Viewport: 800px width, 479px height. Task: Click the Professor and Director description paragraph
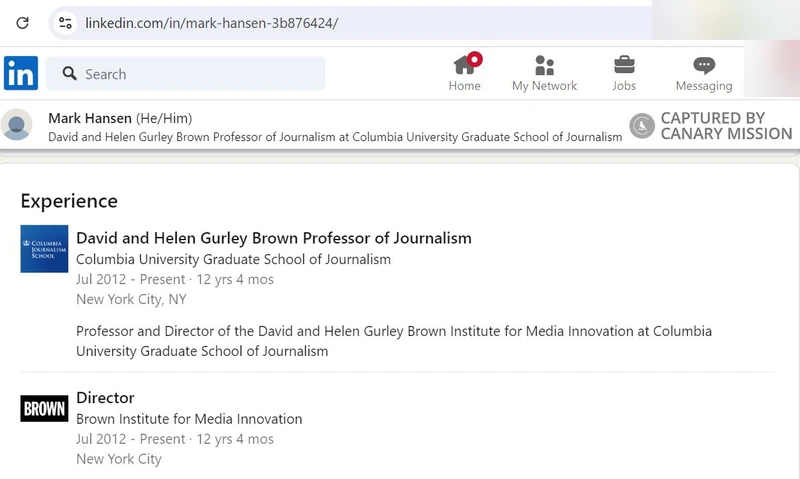[x=394, y=341]
